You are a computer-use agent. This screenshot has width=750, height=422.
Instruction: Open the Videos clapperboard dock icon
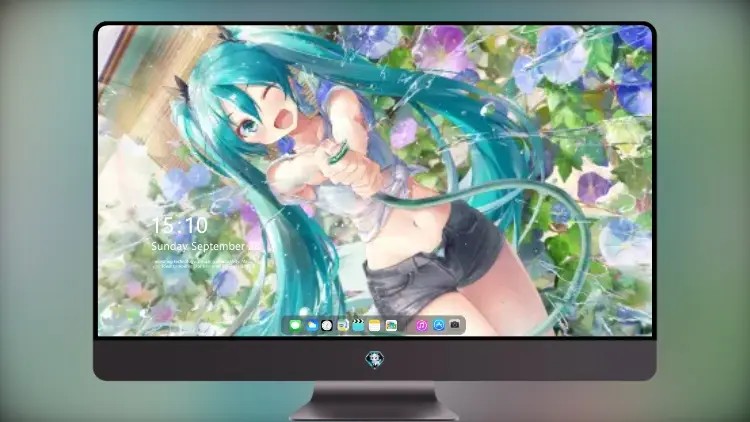pos(359,326)
